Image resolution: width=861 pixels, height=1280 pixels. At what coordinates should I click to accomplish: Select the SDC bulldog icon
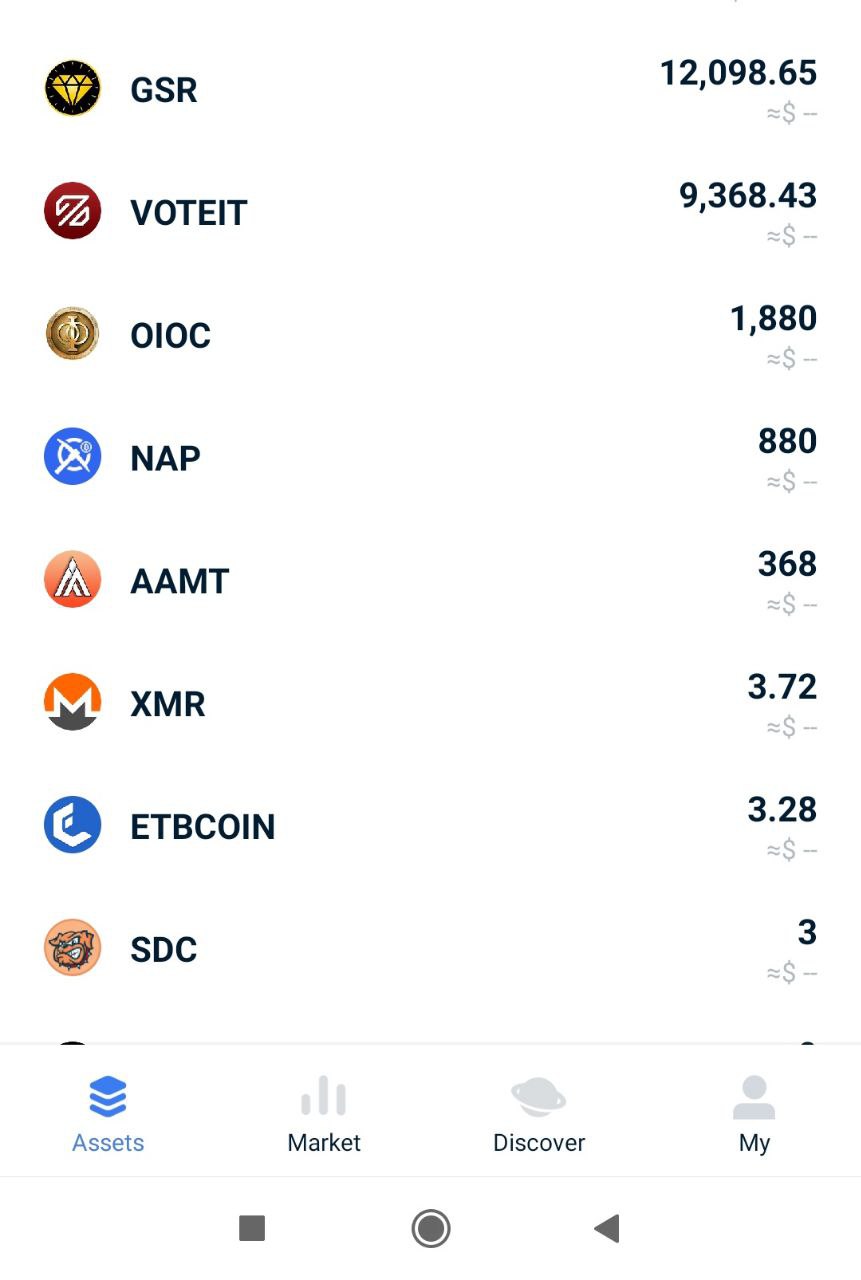[x=73, y=948]
